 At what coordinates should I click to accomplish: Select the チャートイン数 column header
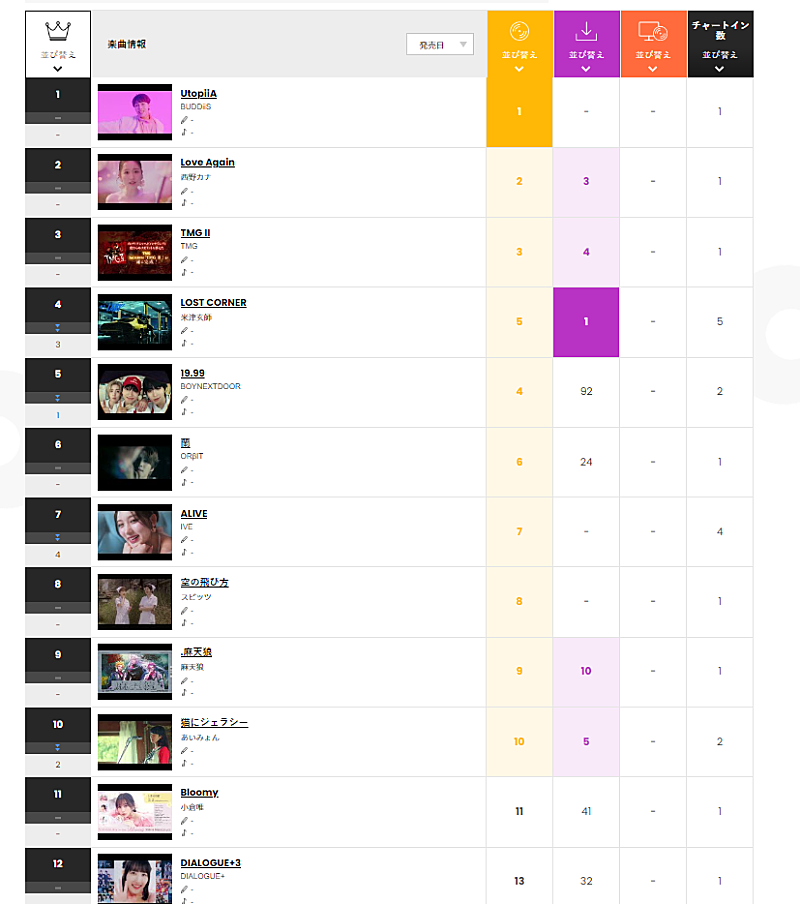(720, 30)
